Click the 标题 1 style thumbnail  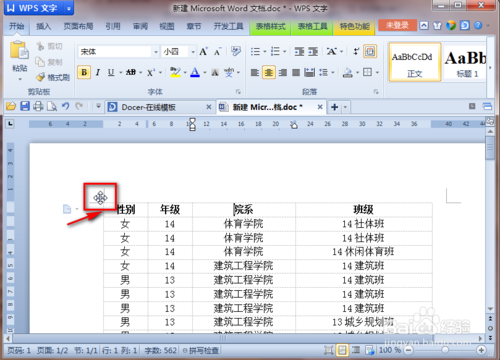point(466,62)
